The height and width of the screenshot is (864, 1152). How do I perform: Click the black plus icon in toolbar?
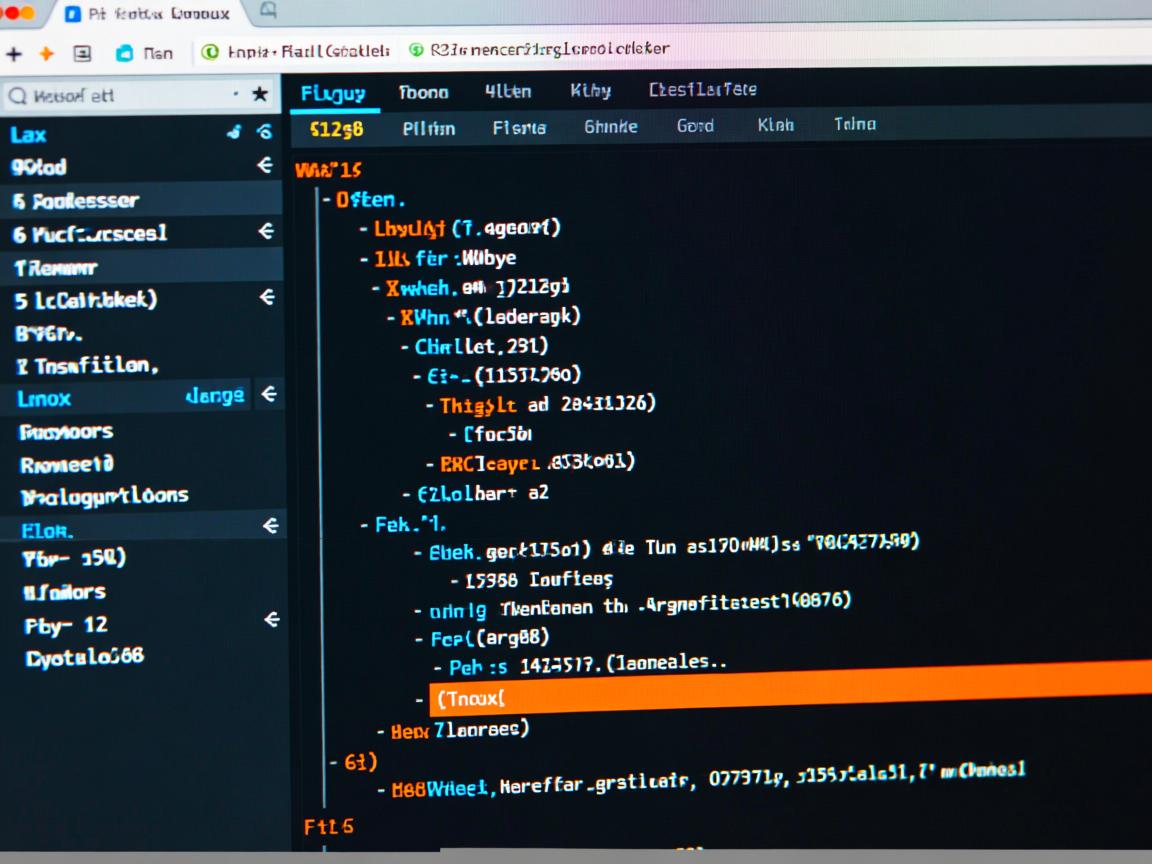[13, 54]
